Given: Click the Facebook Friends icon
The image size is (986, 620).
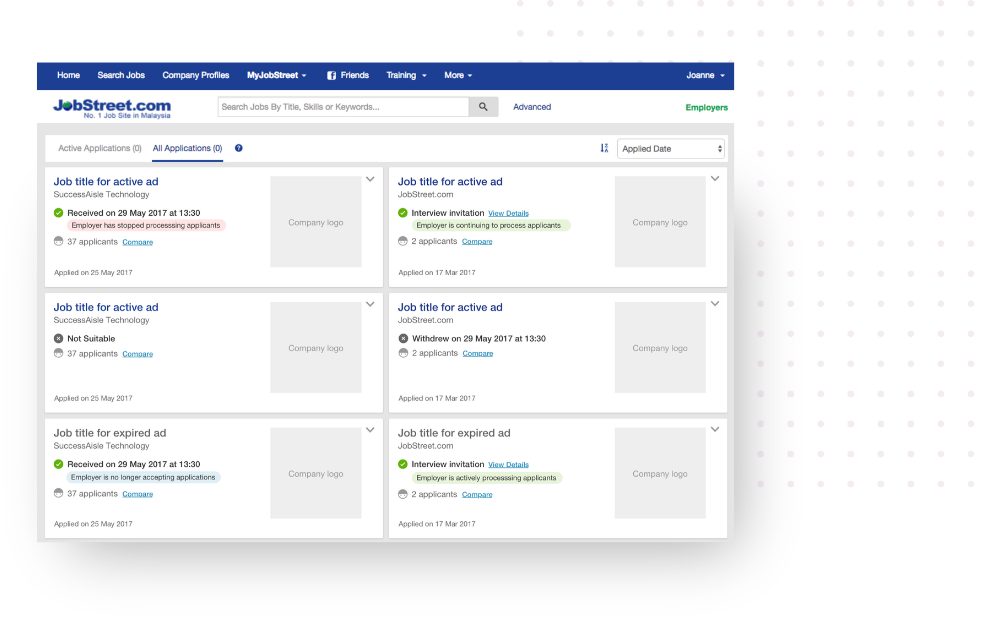Looking at the screenshot, I should click(x=331, y=75).
